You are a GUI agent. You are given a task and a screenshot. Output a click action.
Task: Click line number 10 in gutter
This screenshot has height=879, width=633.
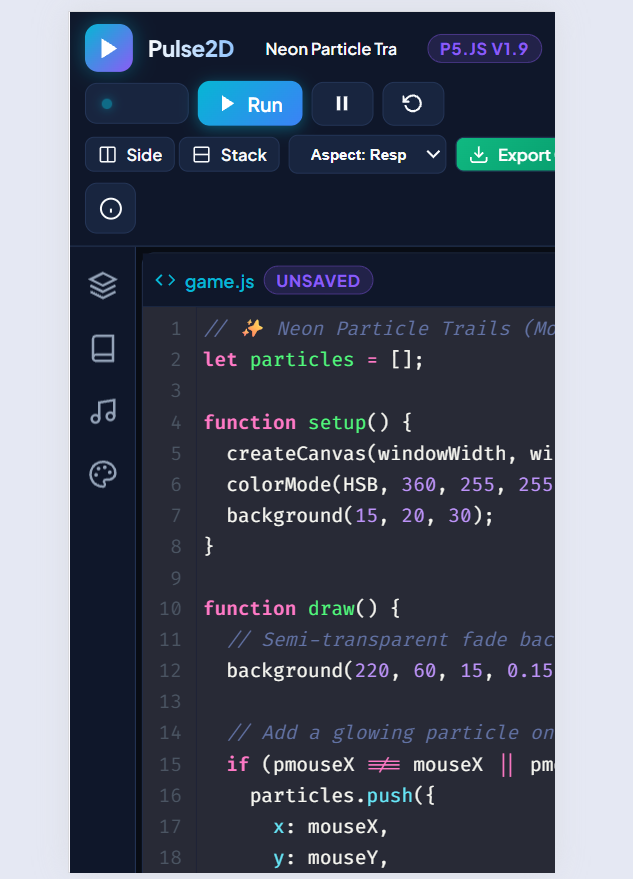pyautogui.click(x=170, y=609)
